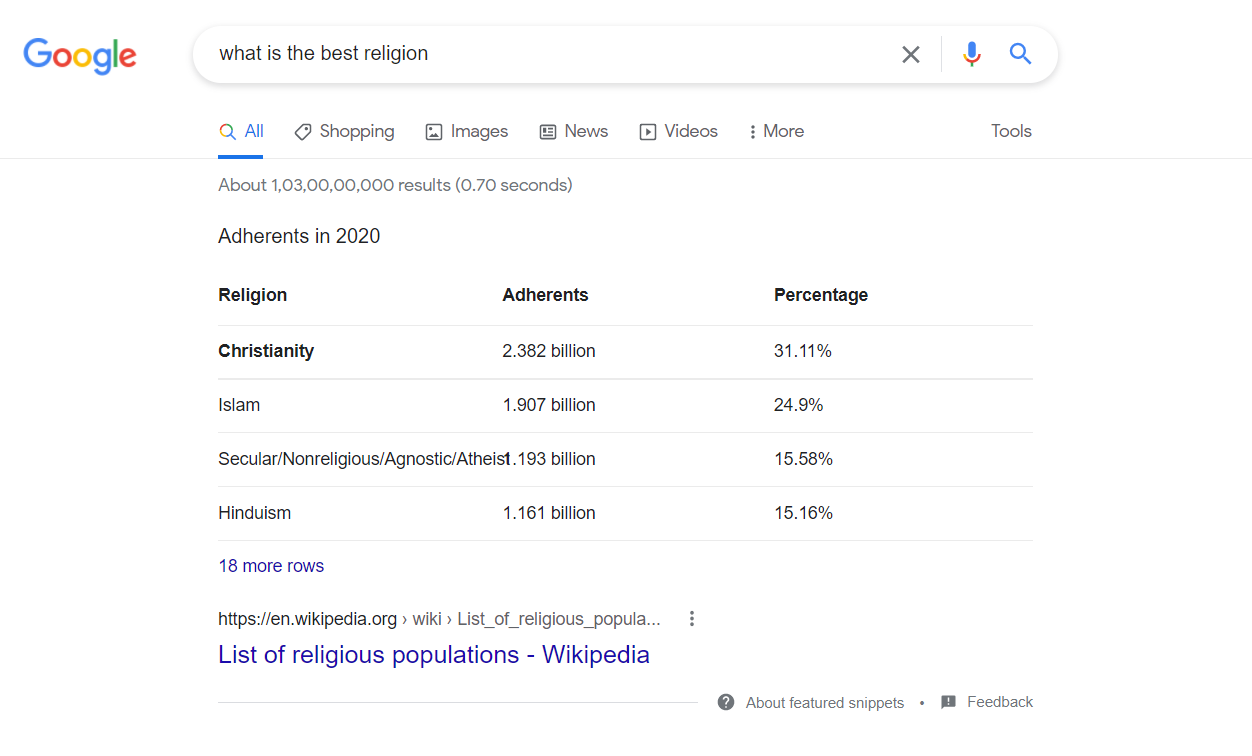Switch to the Videos tab
This screenshot has width=1252, height=756.
[x=679, y=131]
